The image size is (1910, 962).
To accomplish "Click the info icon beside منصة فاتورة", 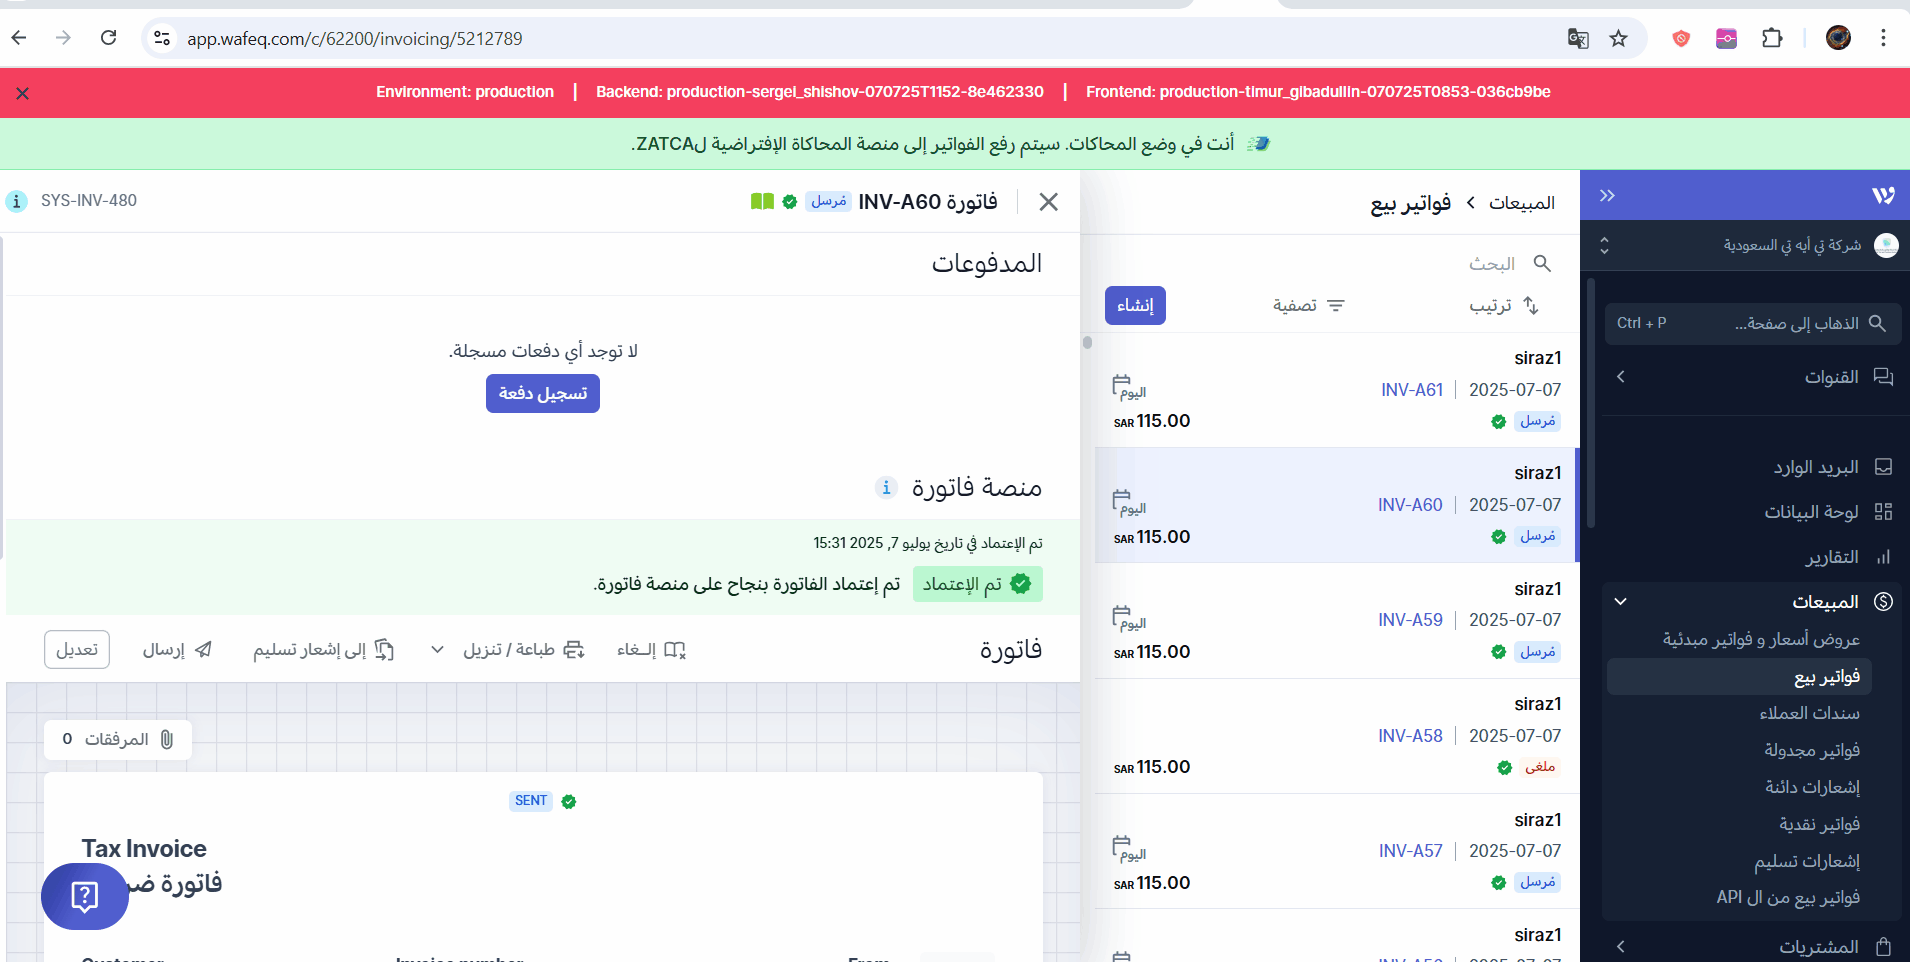I will point(886,487).
